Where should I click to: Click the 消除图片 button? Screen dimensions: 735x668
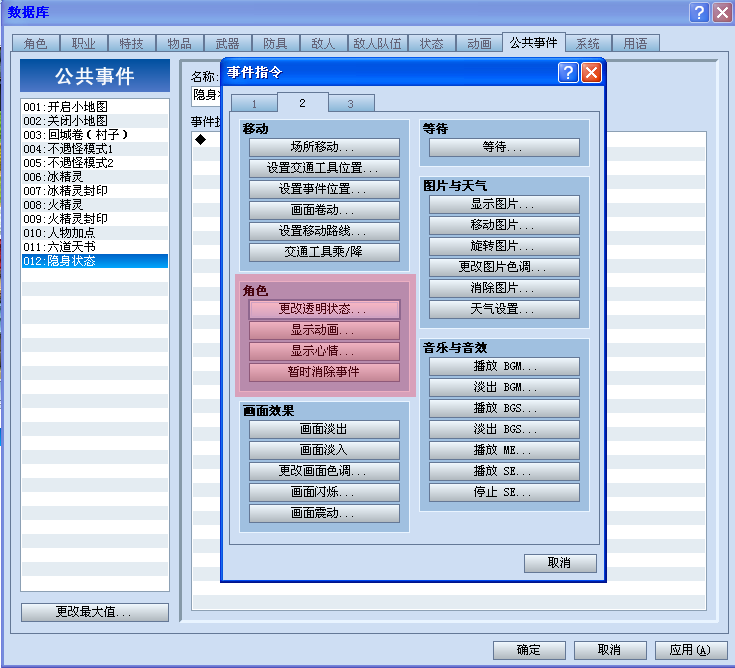504,288
